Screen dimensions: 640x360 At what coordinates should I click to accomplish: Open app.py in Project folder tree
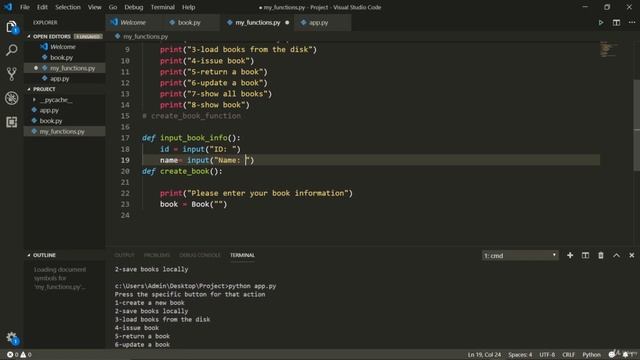(64, 110)
